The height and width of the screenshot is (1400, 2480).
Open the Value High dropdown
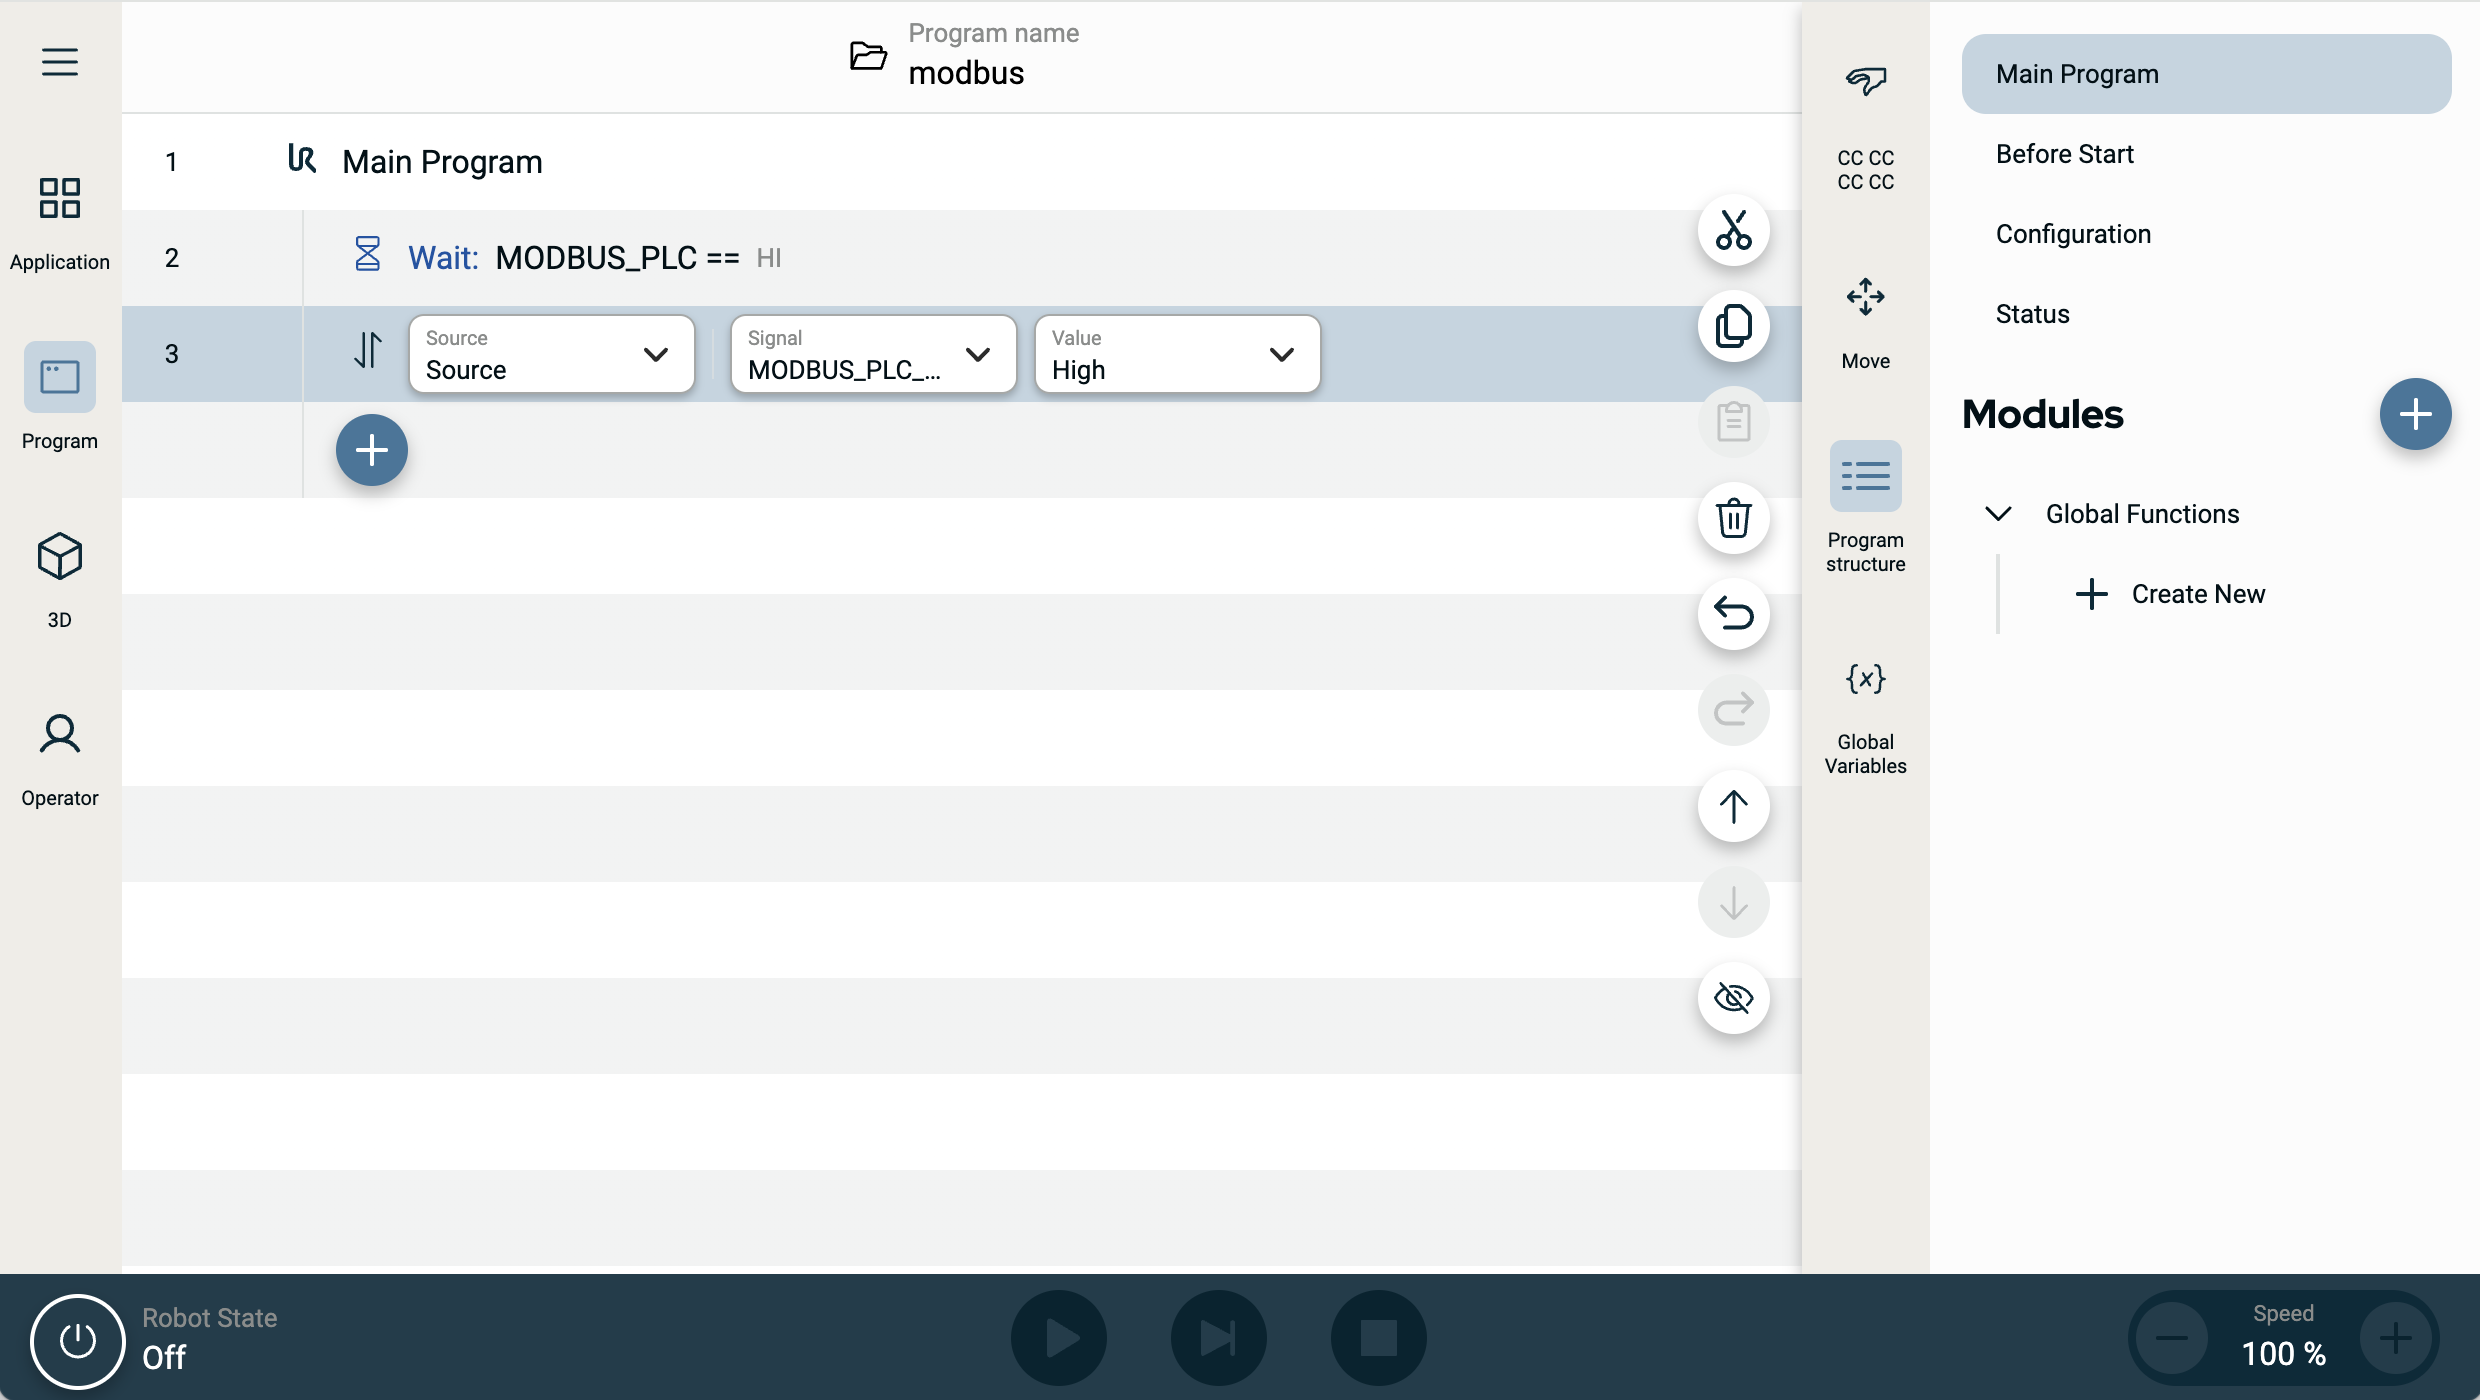coord(1177,354)
